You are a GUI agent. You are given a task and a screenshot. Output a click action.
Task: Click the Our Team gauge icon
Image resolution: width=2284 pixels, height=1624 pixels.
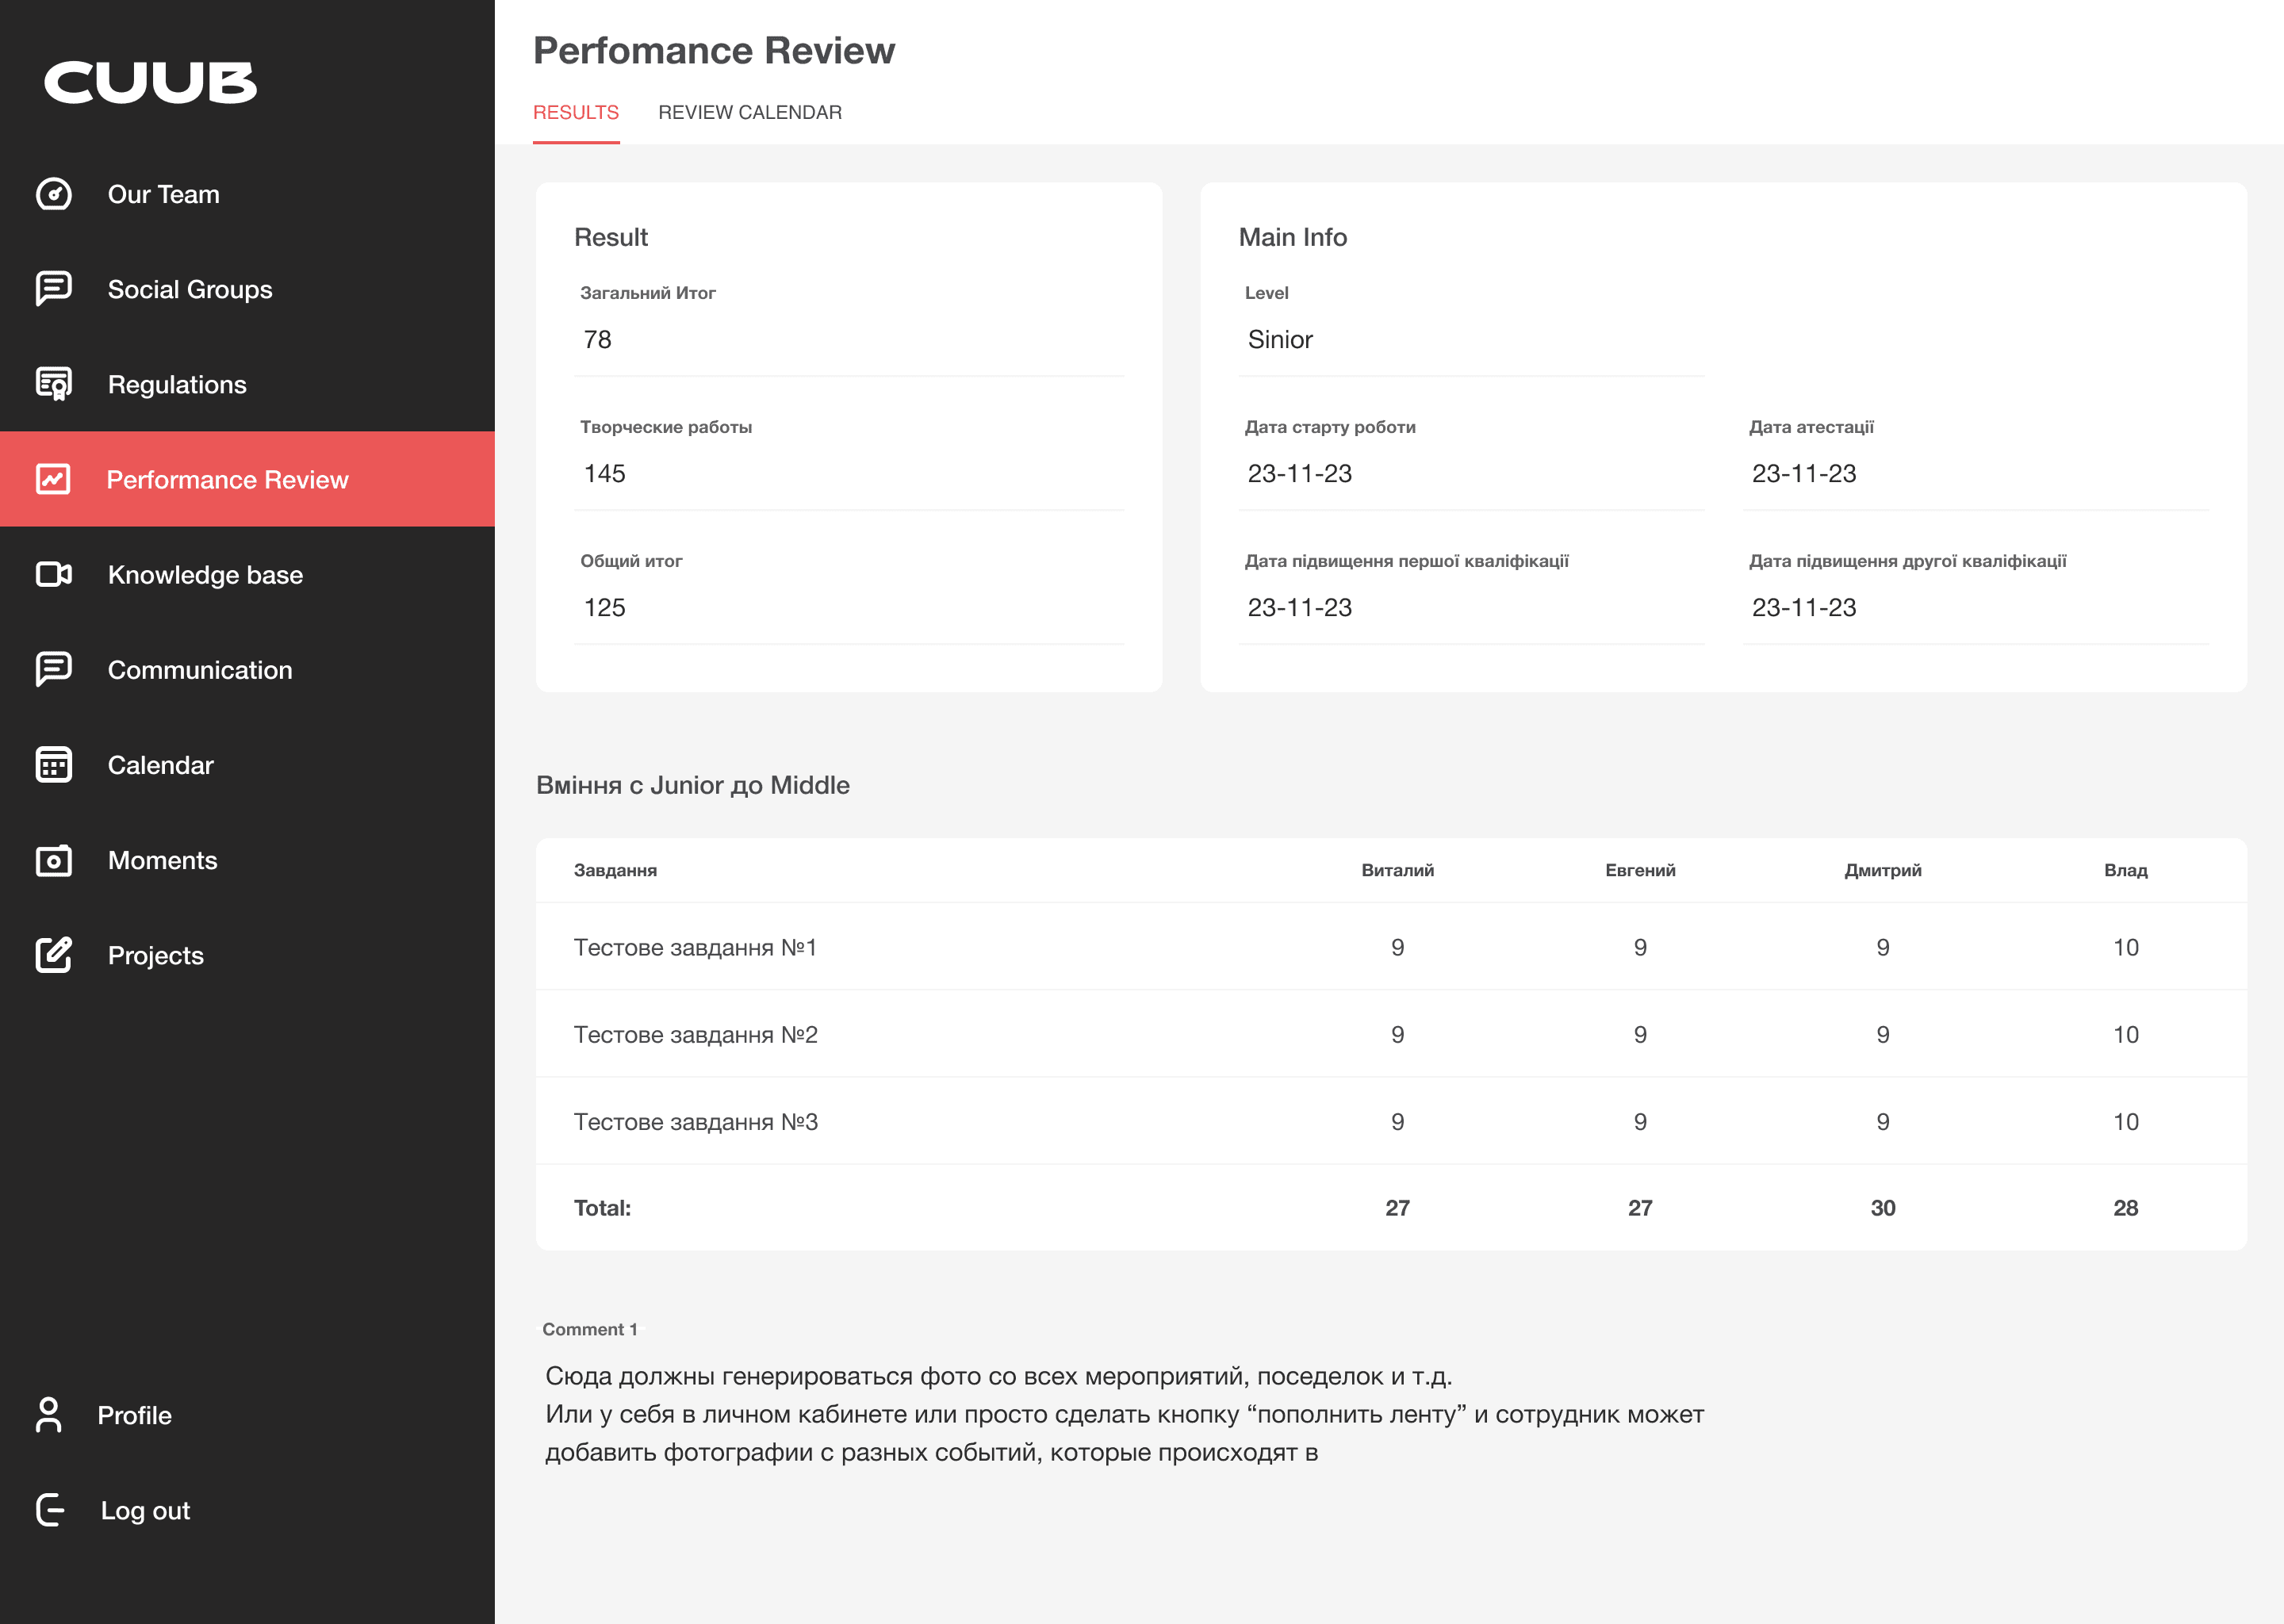pos(53,194)
